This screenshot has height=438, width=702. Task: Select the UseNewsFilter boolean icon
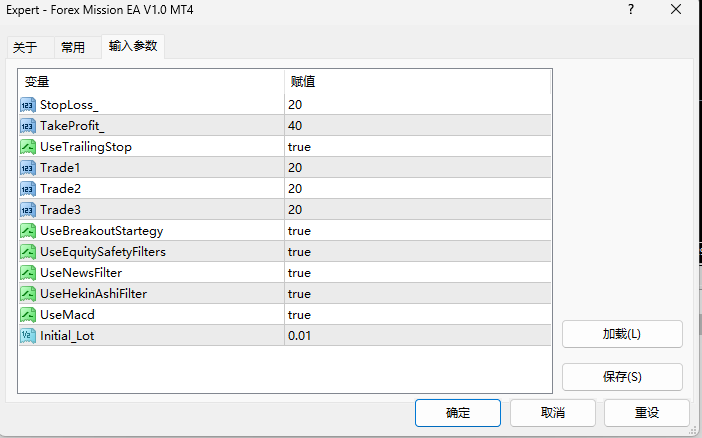[x=28, y=273]
